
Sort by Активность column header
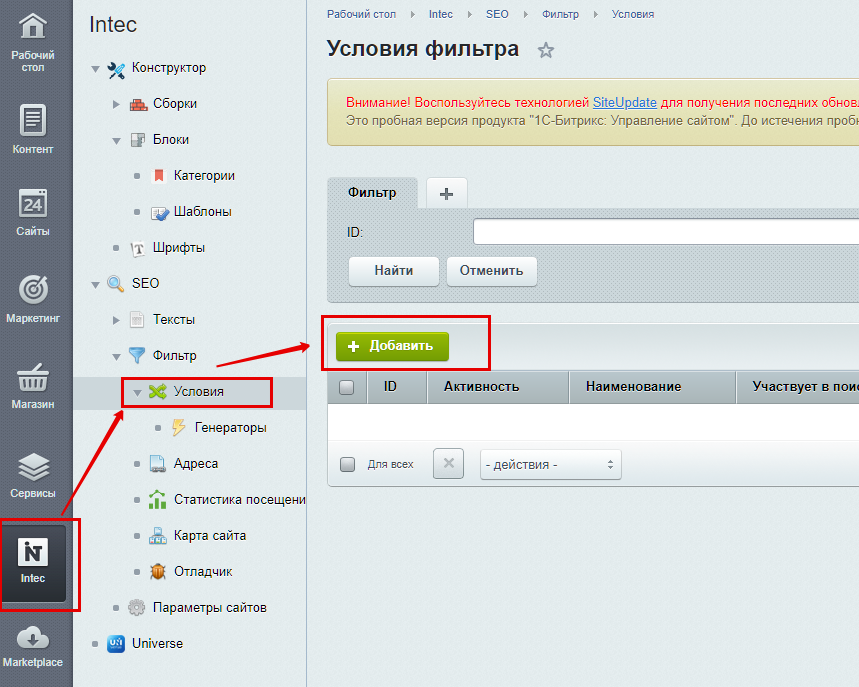[x=497, y=387]
